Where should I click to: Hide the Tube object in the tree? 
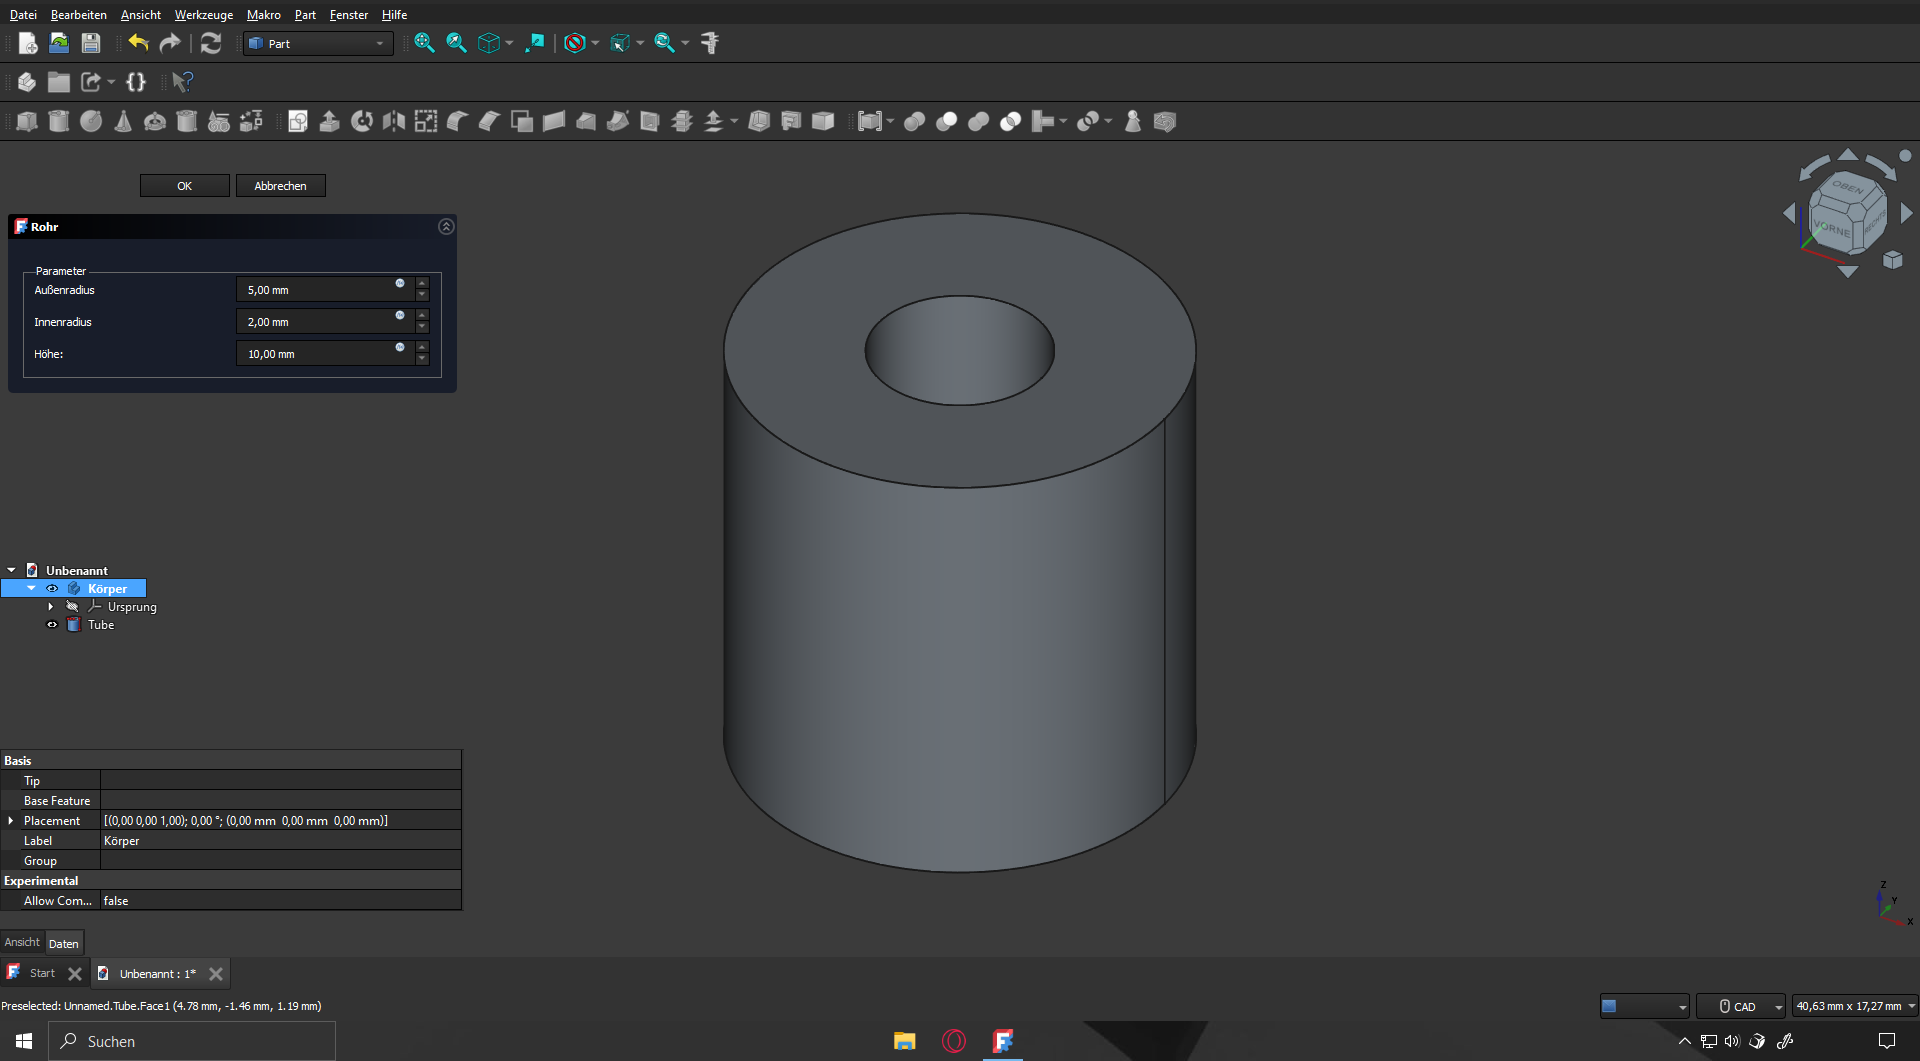point(51,624)
